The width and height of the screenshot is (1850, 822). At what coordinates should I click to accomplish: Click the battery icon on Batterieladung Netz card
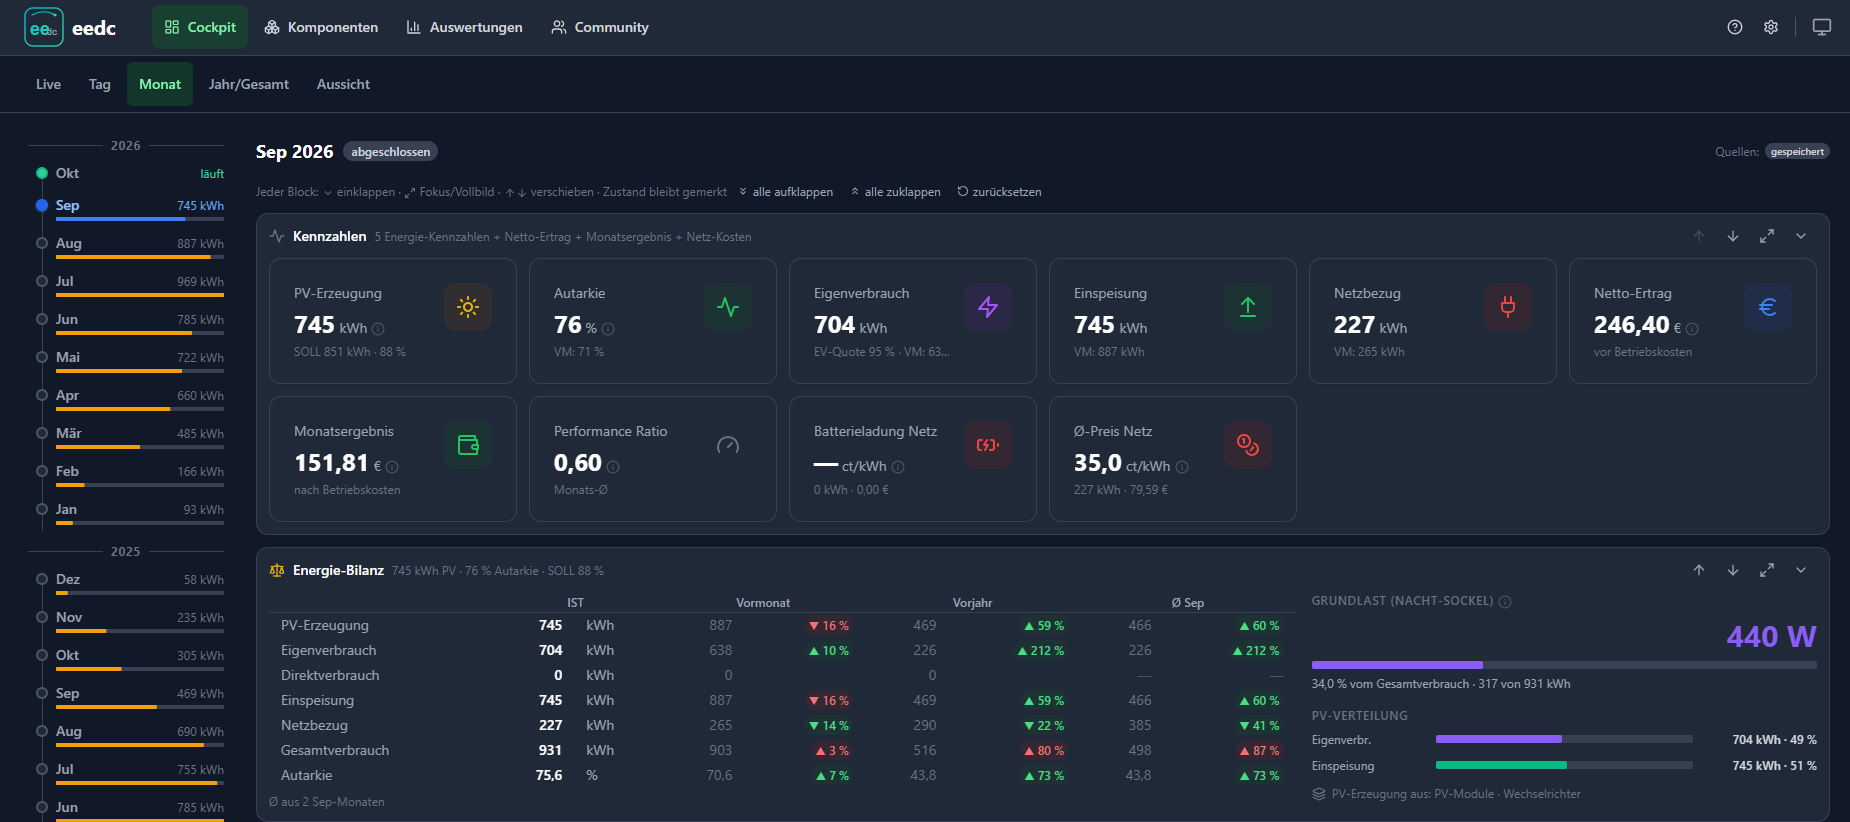point(988,445)
